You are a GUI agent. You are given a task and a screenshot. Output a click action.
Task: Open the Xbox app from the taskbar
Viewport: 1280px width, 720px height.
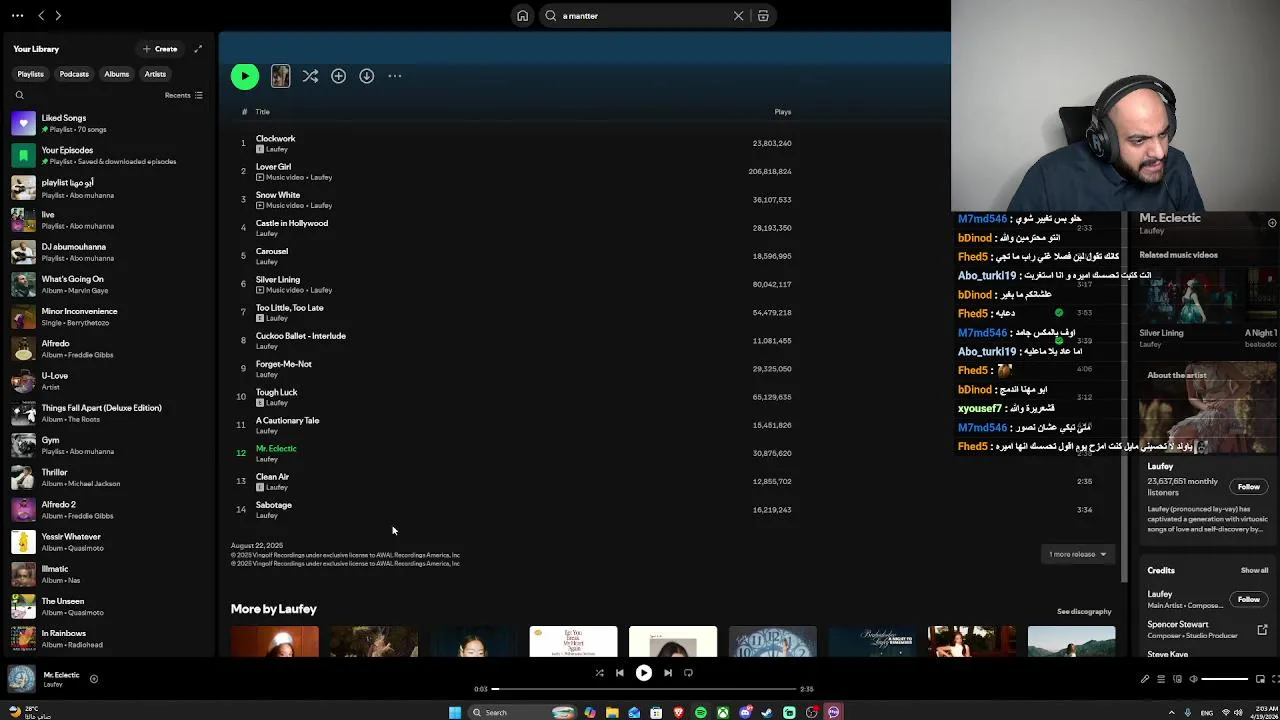click(x=722, y=712)
